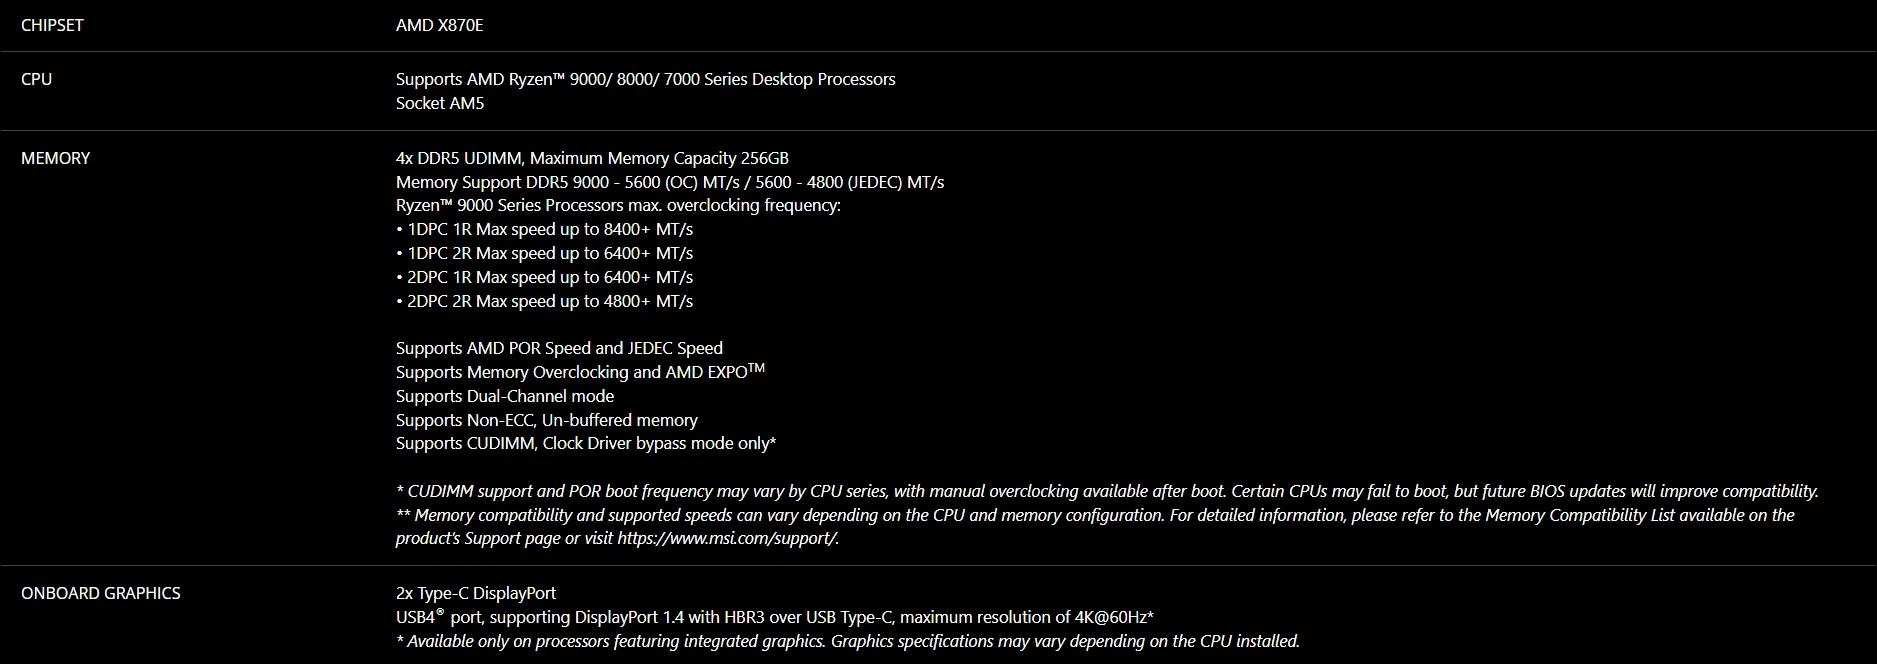Open the https://www.msi.com/support/ link
The height and width of the screenshot is (664, 1877).
pyautogui.click(x=727, y=538)
